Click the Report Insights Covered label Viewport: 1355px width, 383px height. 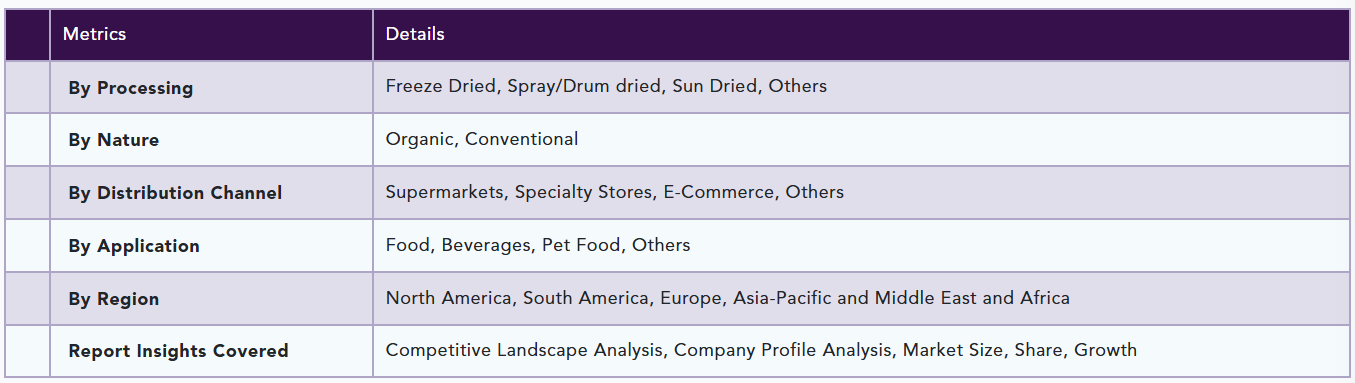click(178, 351)
